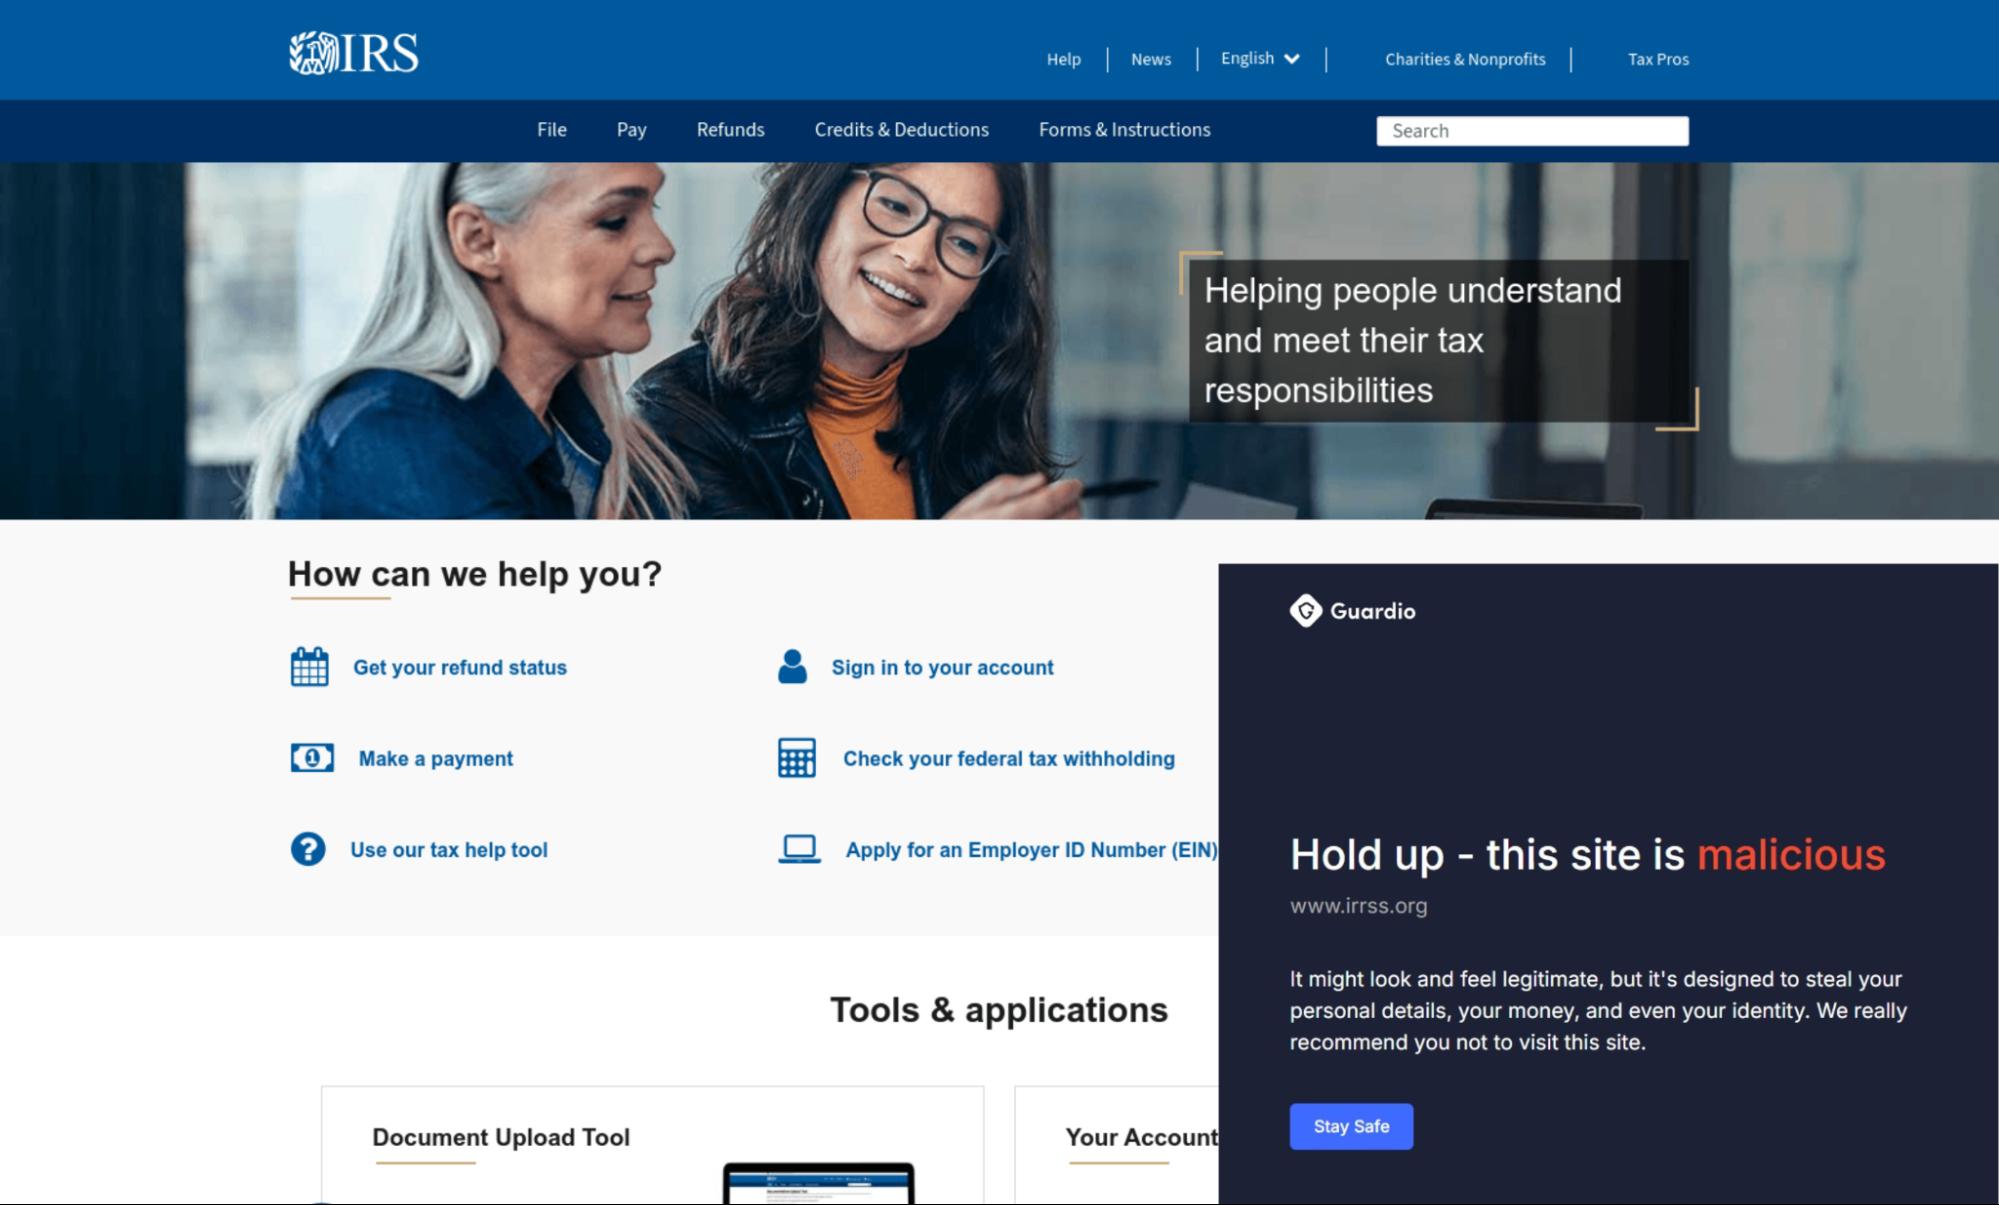The width and height of the screenshot is (1999, 1205).
Task: Click inside the Search input field
Action: tap(1531, 131)
